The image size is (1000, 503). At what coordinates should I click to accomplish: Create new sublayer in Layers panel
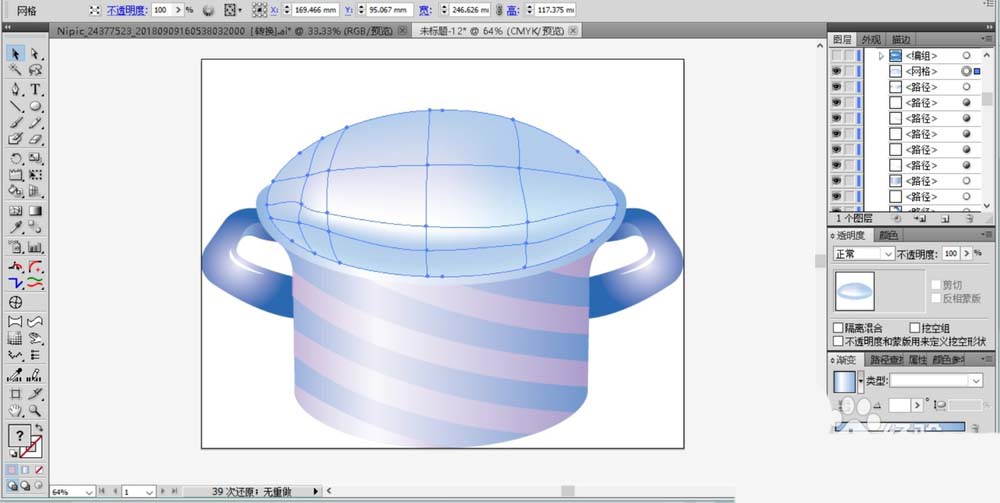(x=920, y=219)
